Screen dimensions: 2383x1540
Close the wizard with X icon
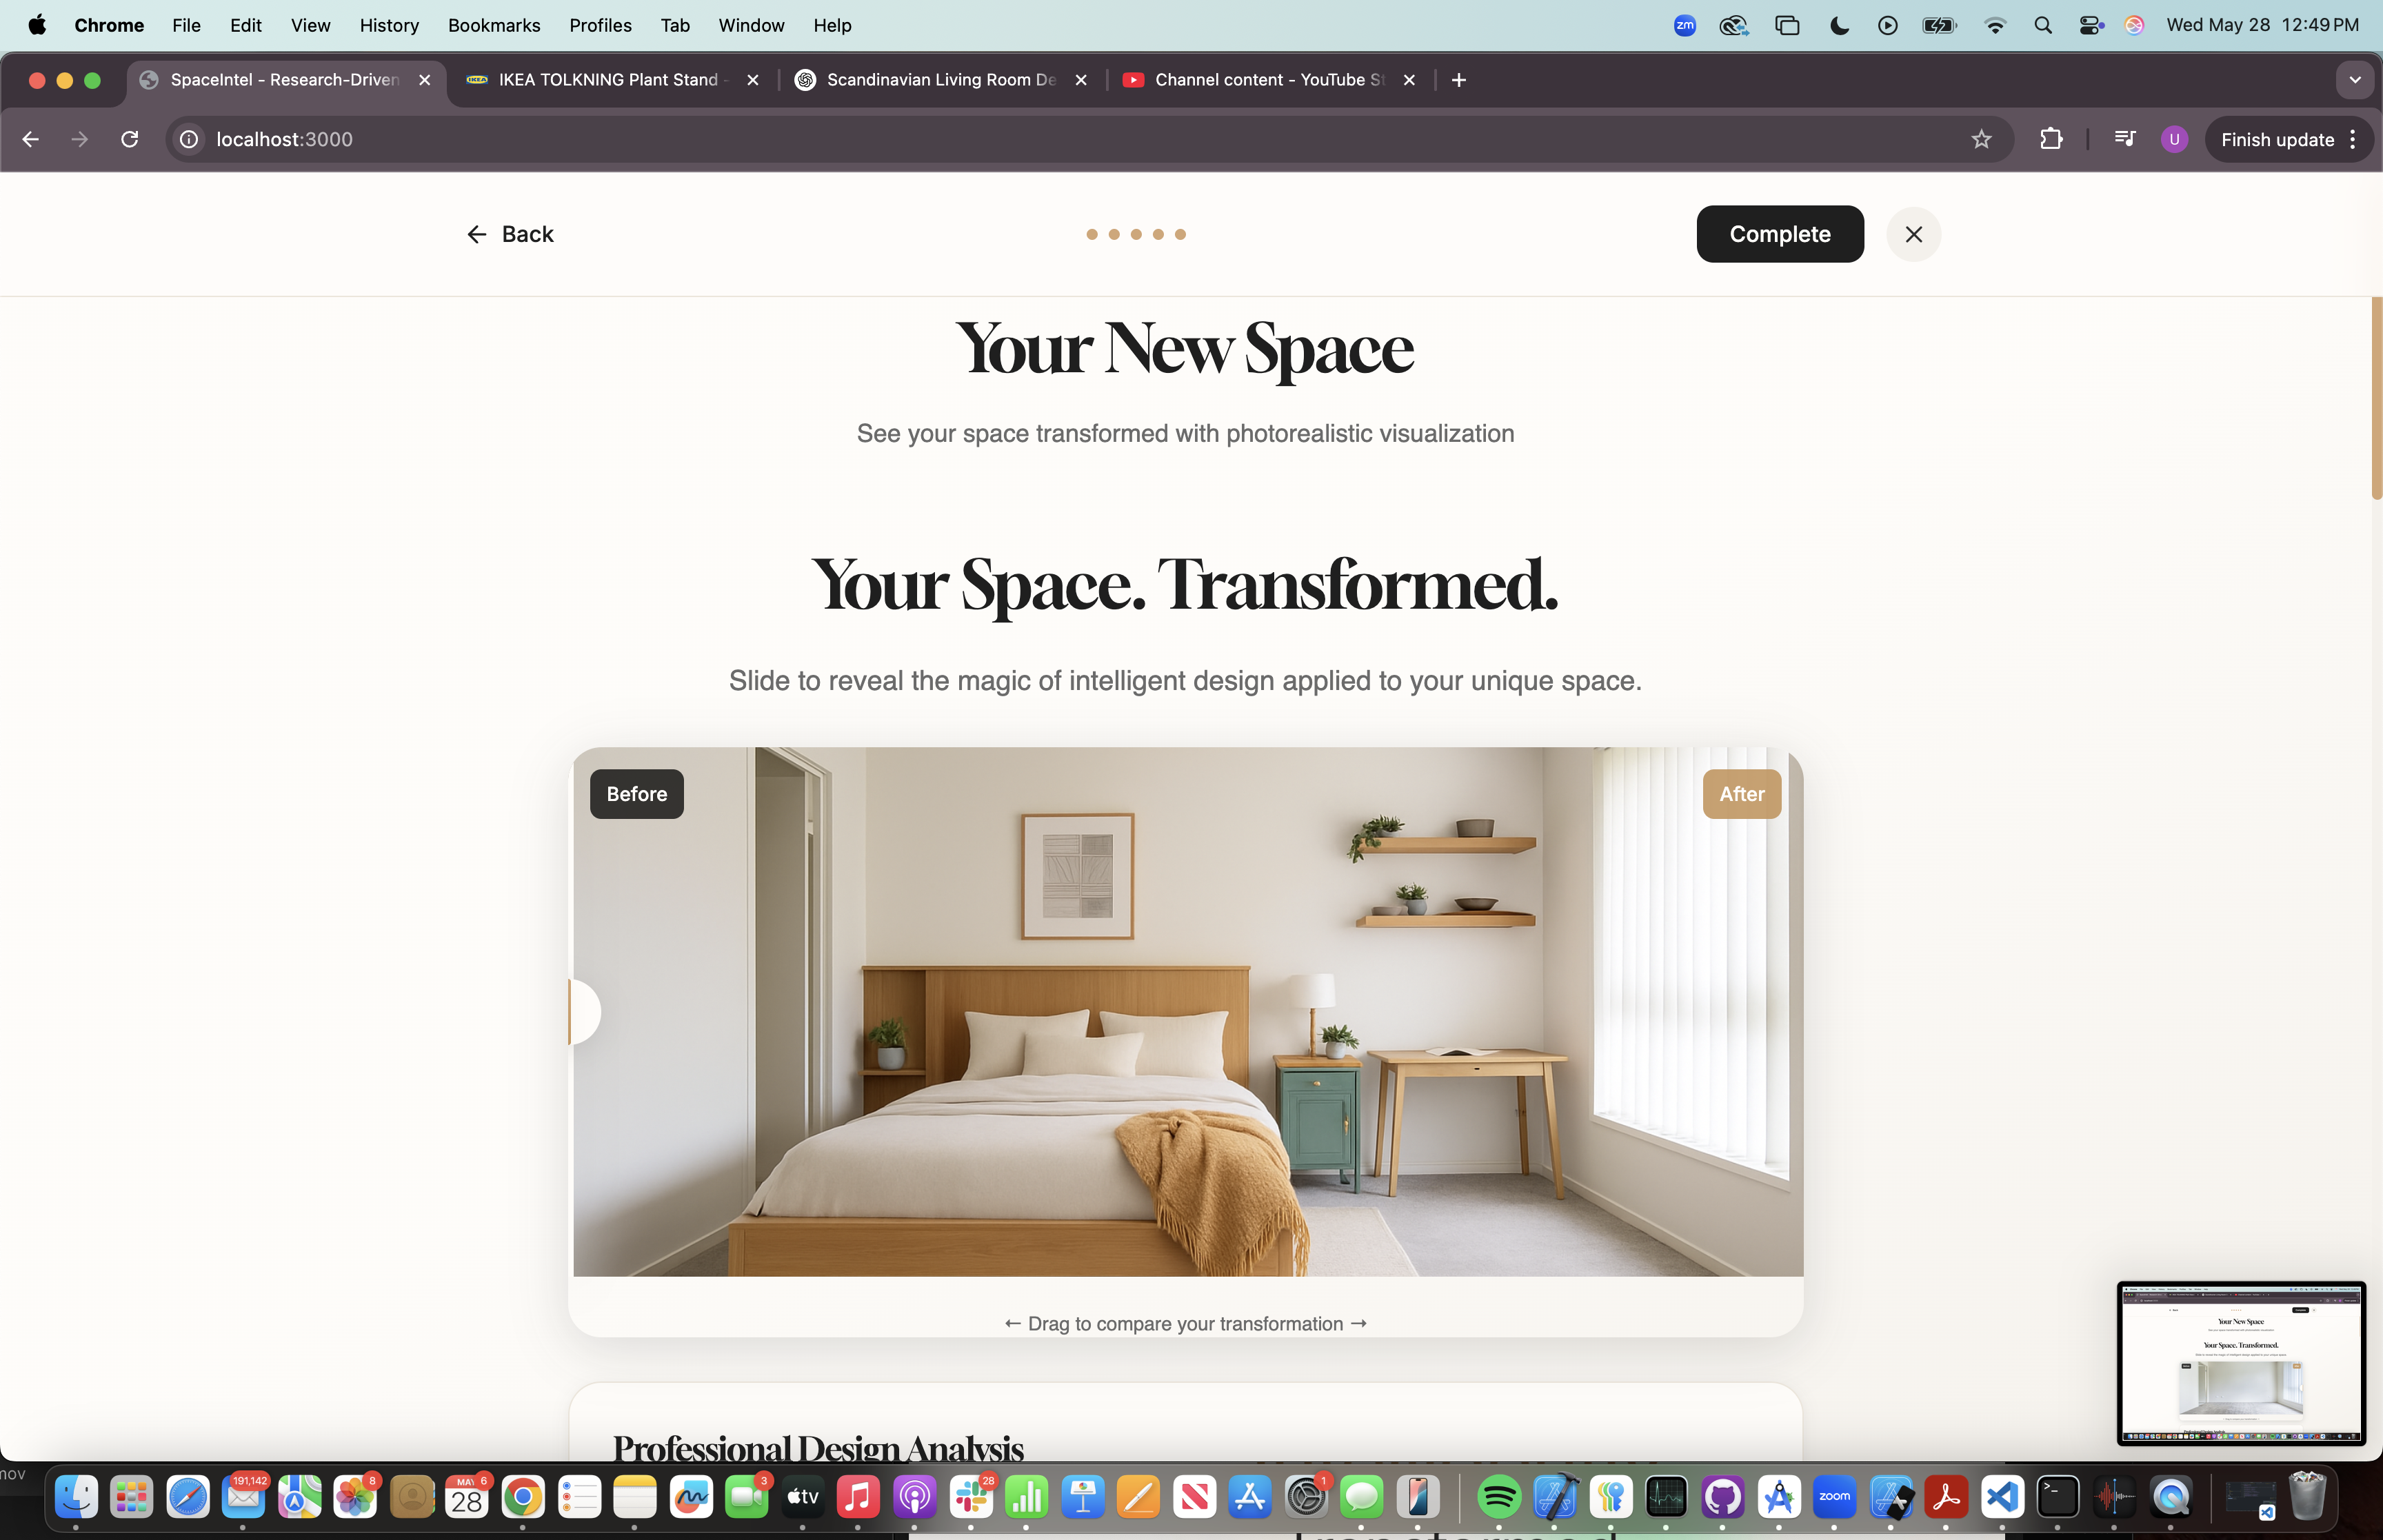coord(1913,234)
